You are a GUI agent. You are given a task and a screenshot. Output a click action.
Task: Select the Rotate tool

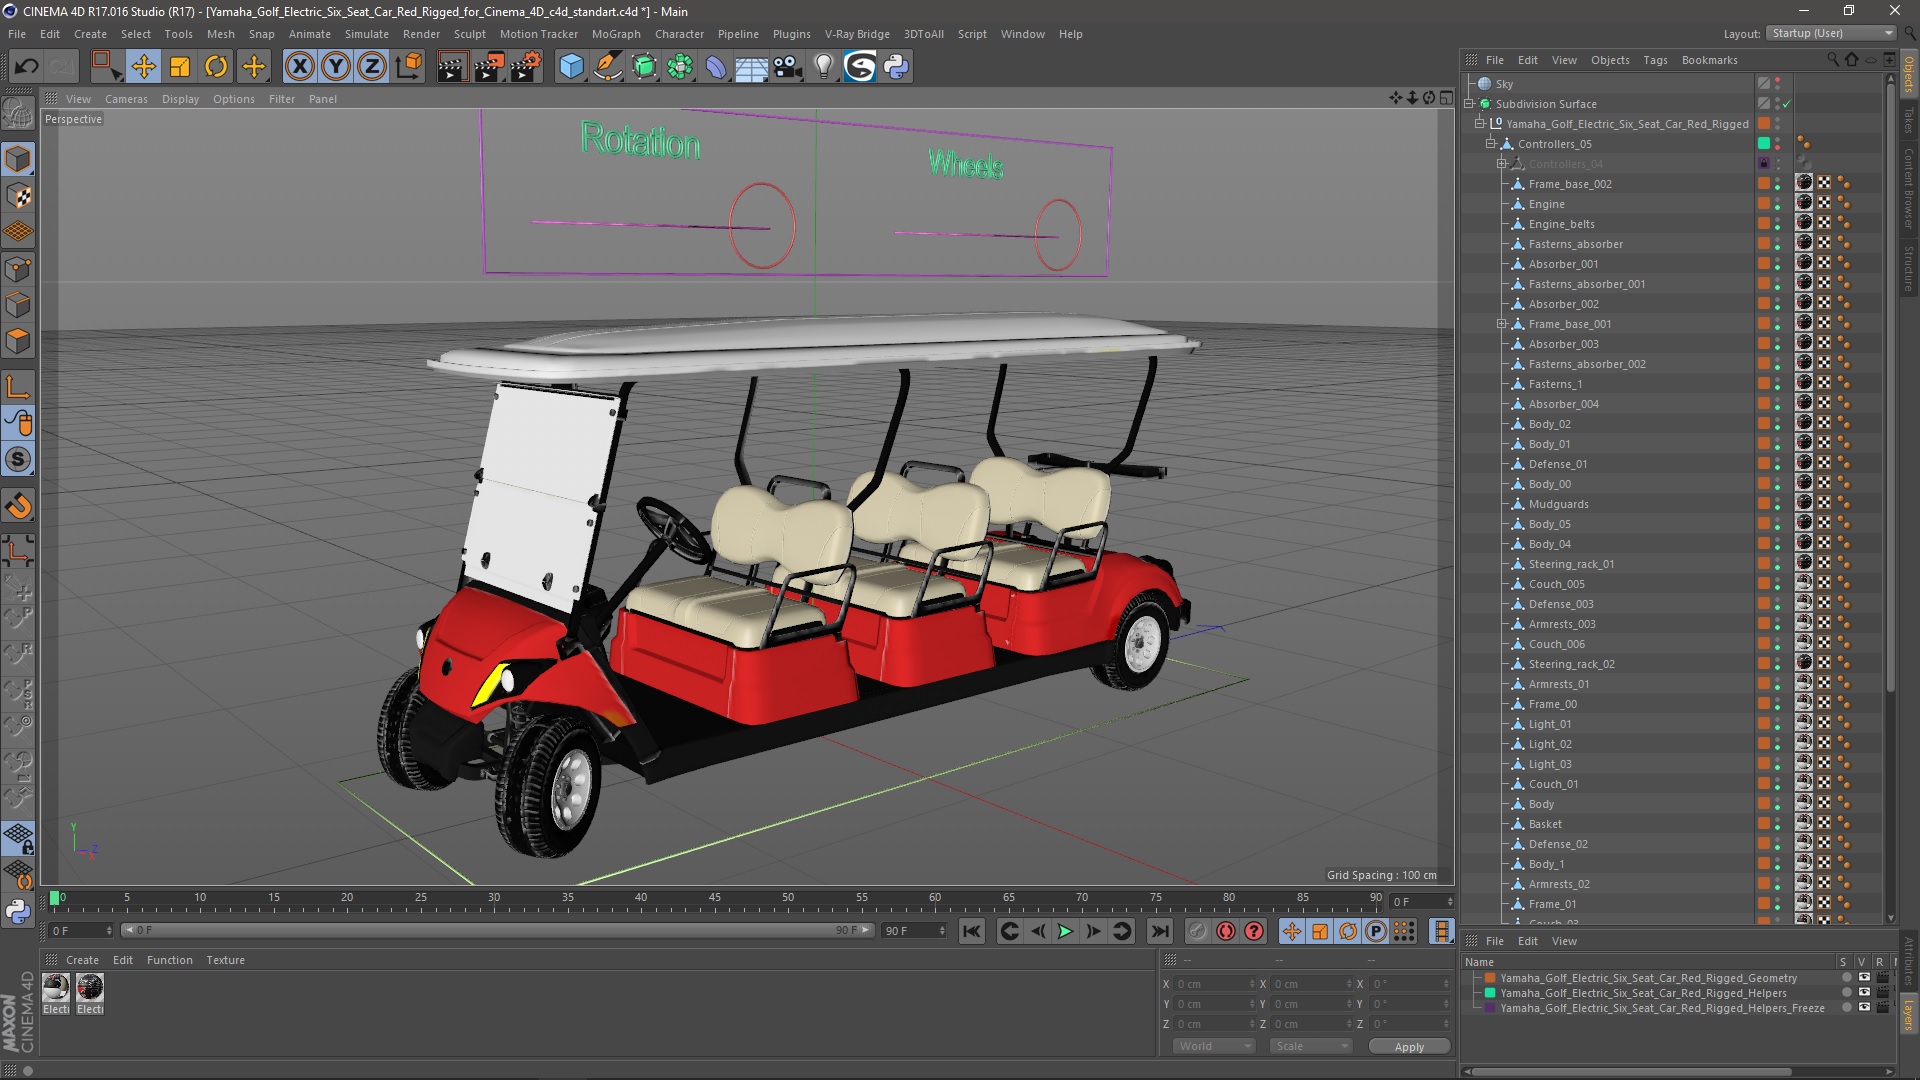click(x=216, y=67)
